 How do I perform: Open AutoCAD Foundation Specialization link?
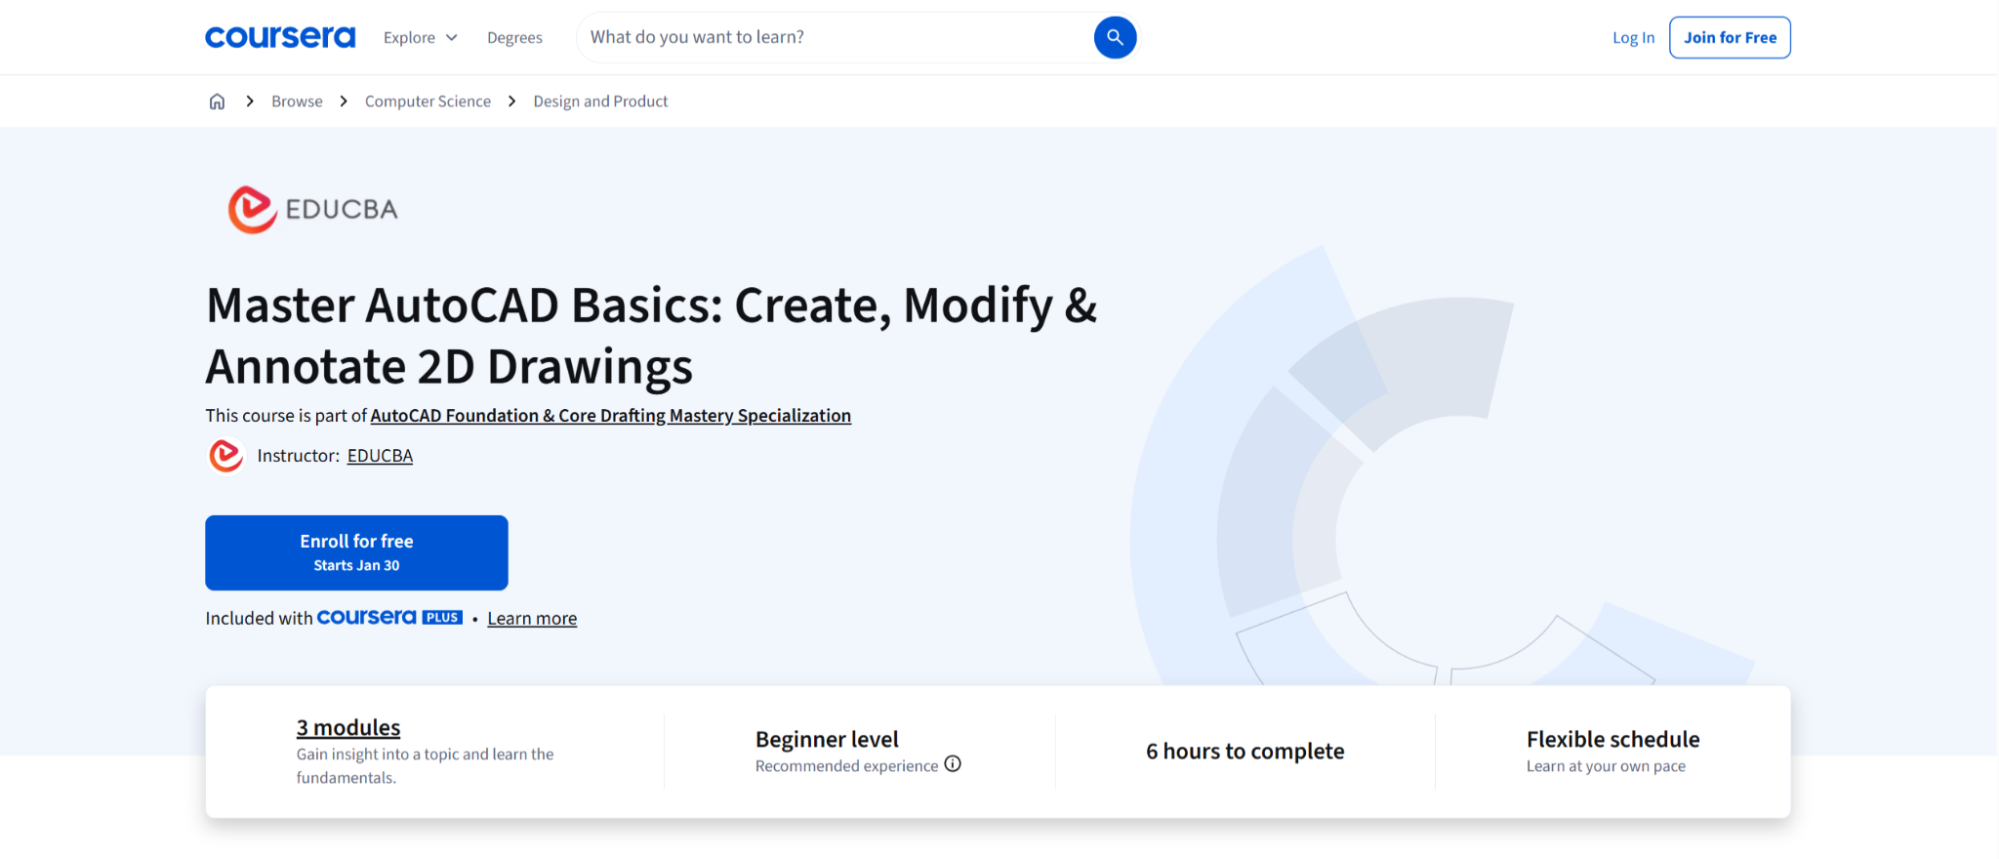tap(611, 415)
